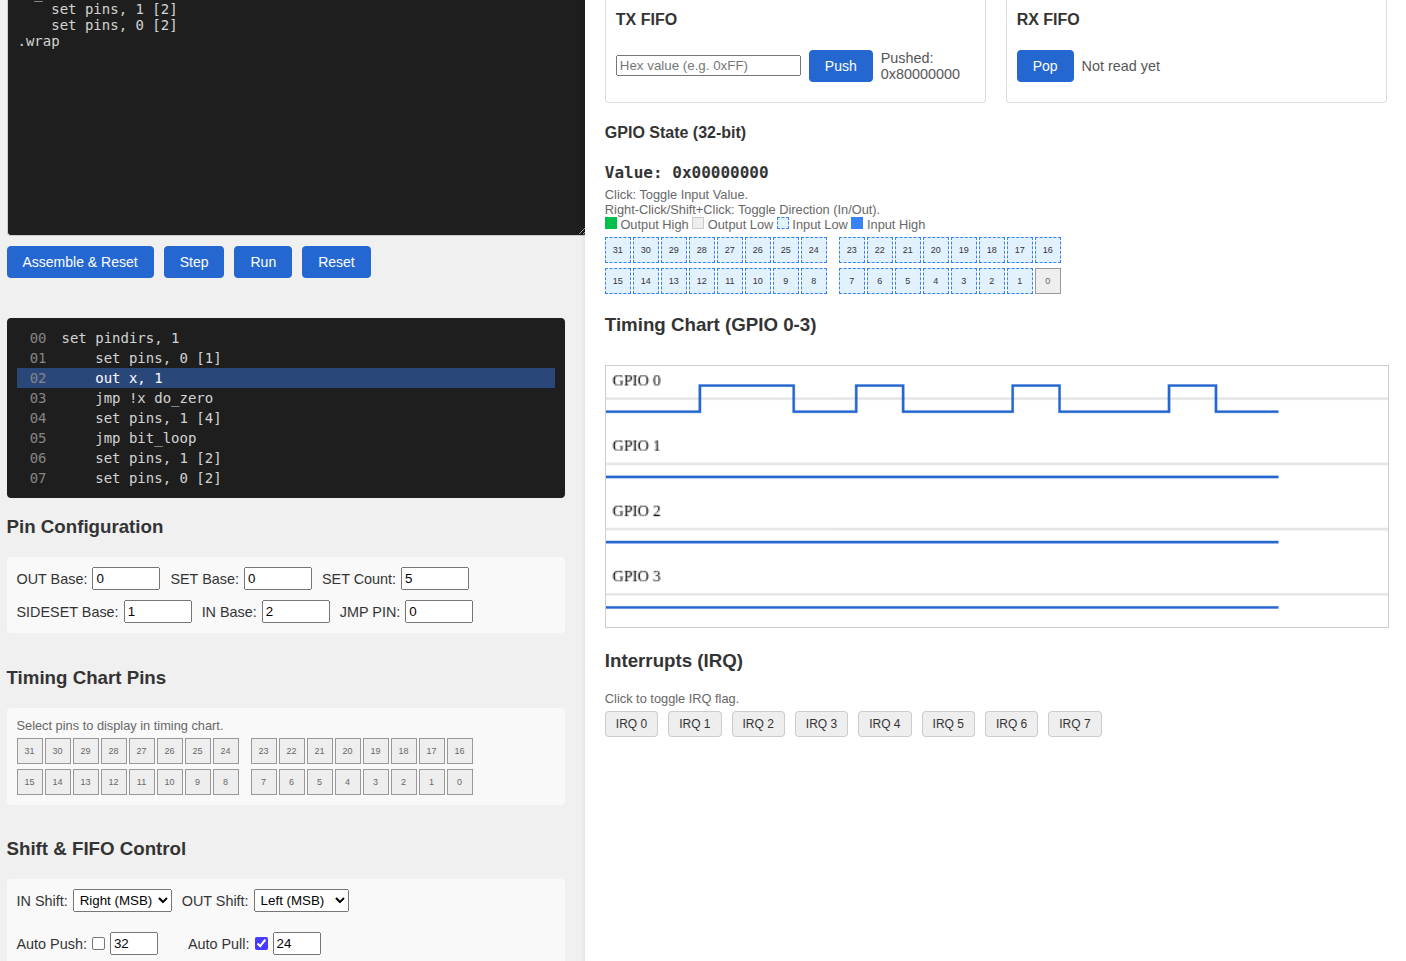Disable the Auto Pull checkbox
Image resolution: width=1406 pixels, height=961 pixels.
(261, 943)
